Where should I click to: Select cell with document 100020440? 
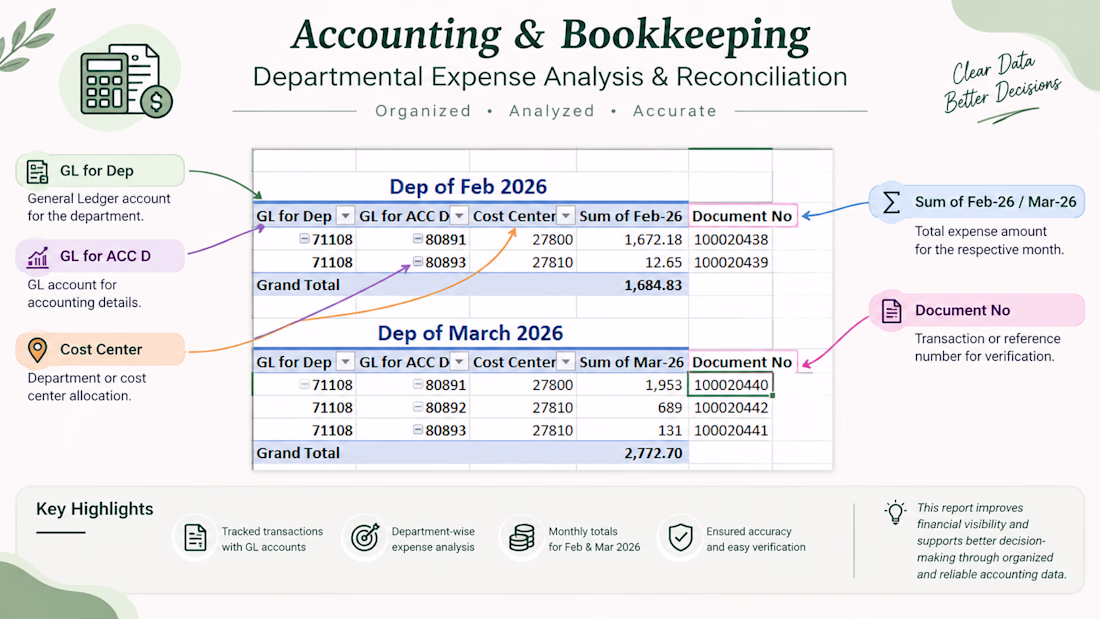point(730,385)
